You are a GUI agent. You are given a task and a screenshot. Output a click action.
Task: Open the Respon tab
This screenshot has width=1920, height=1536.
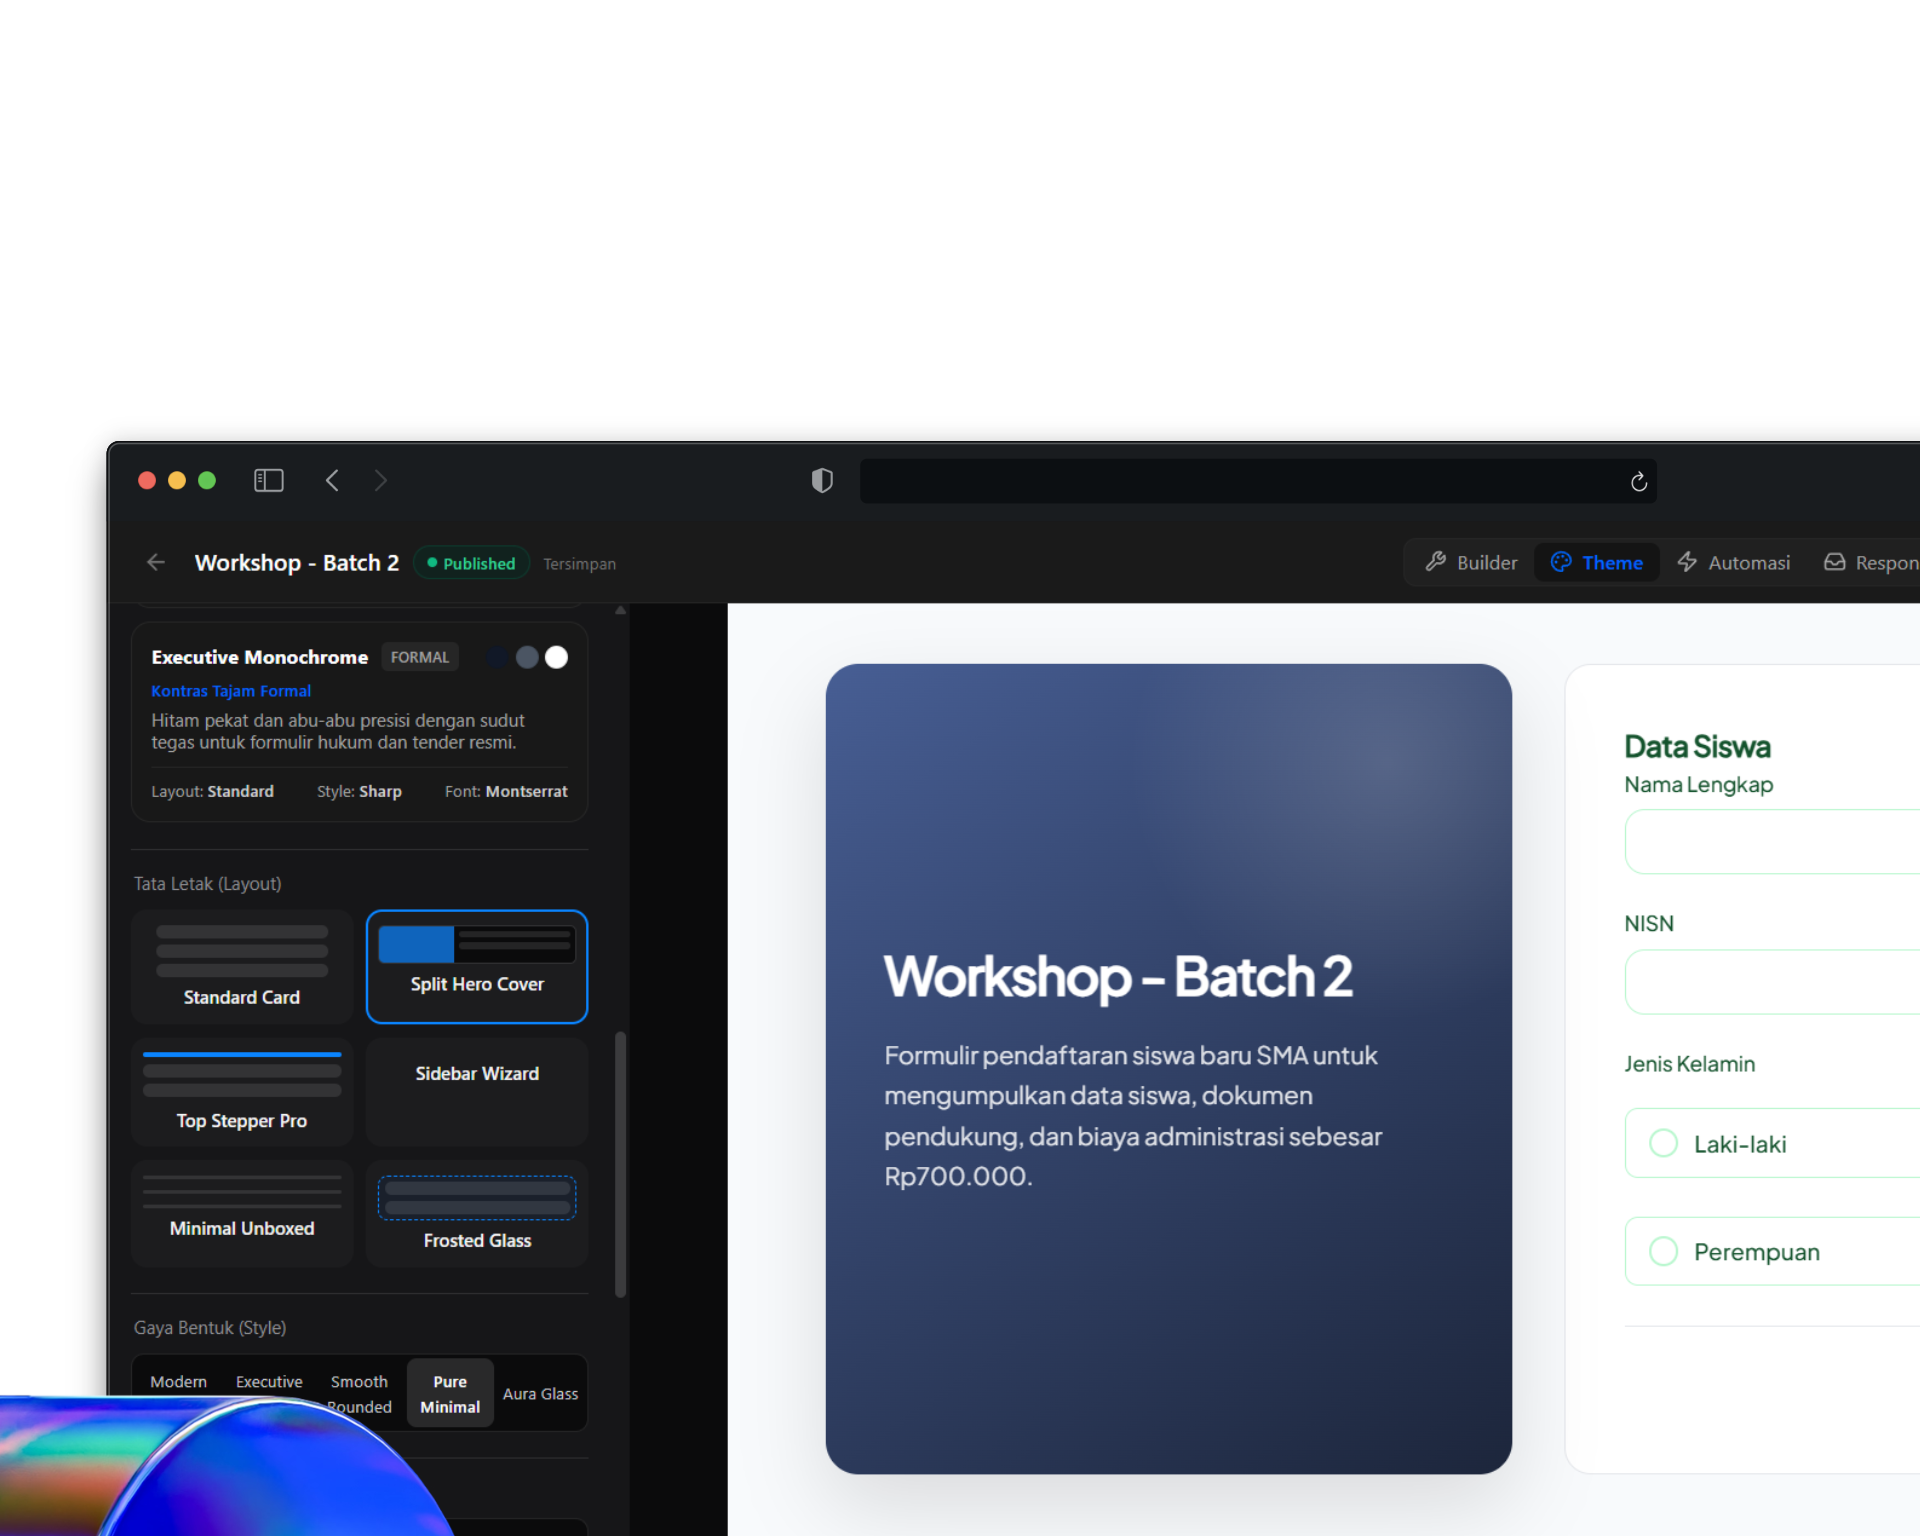click(x=1868, y=562)
